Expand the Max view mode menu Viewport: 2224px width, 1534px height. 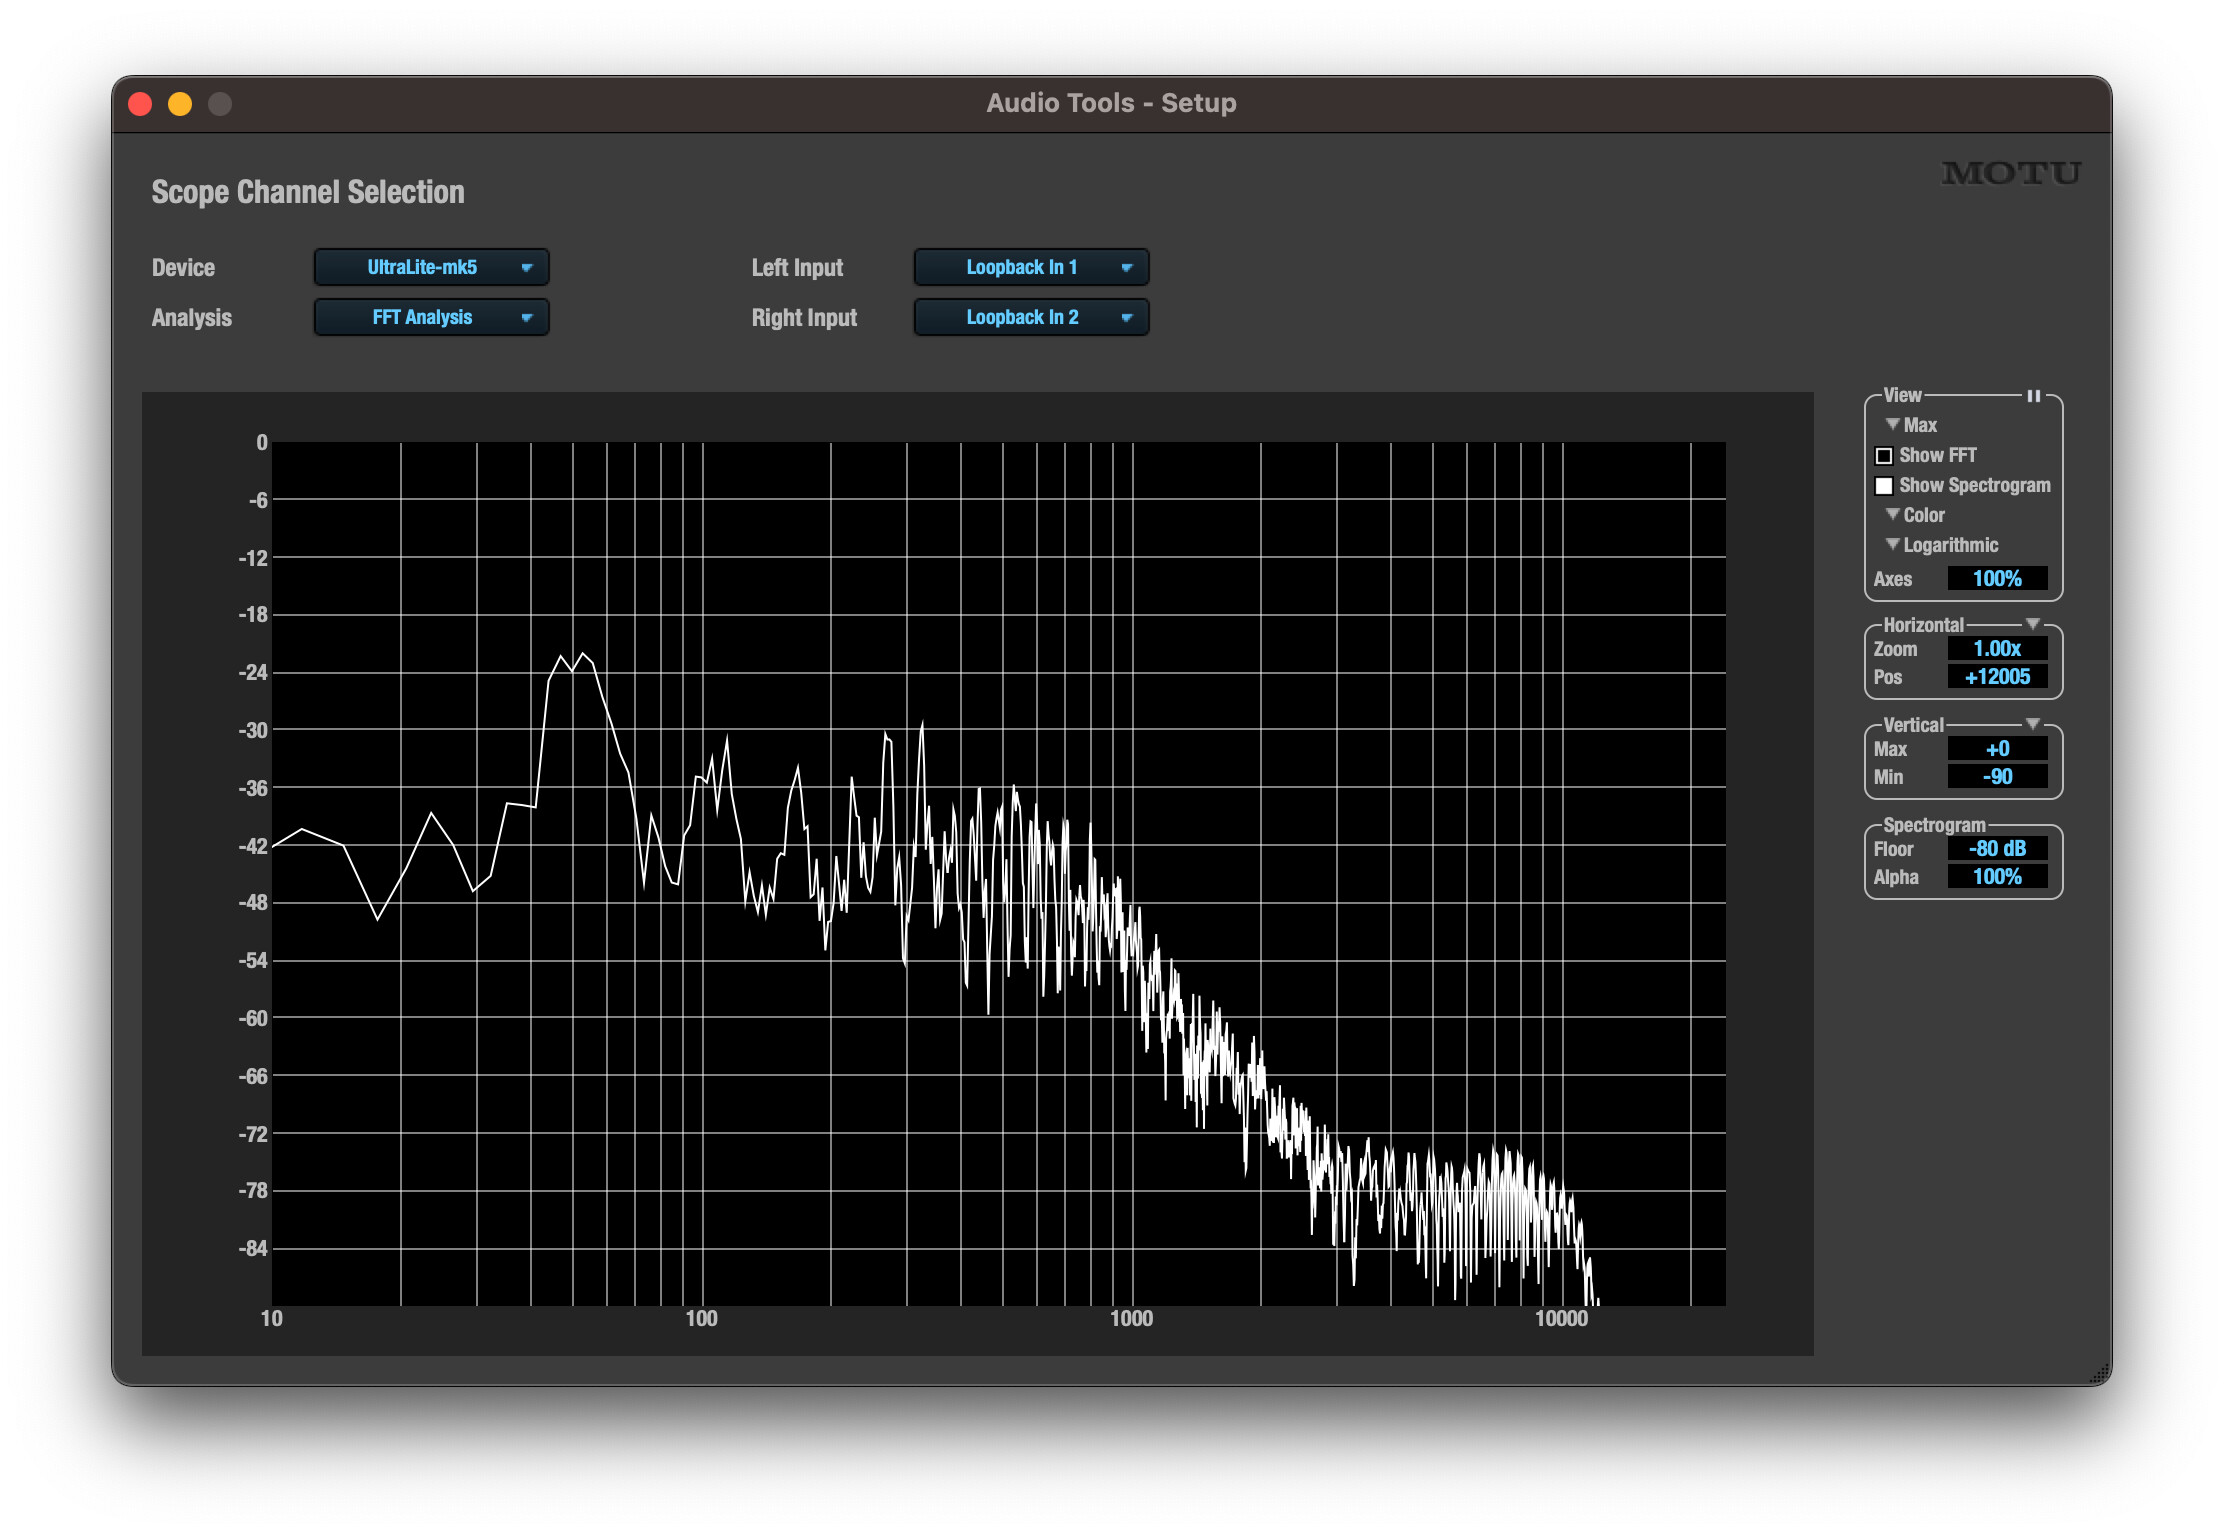[1911, 425]
